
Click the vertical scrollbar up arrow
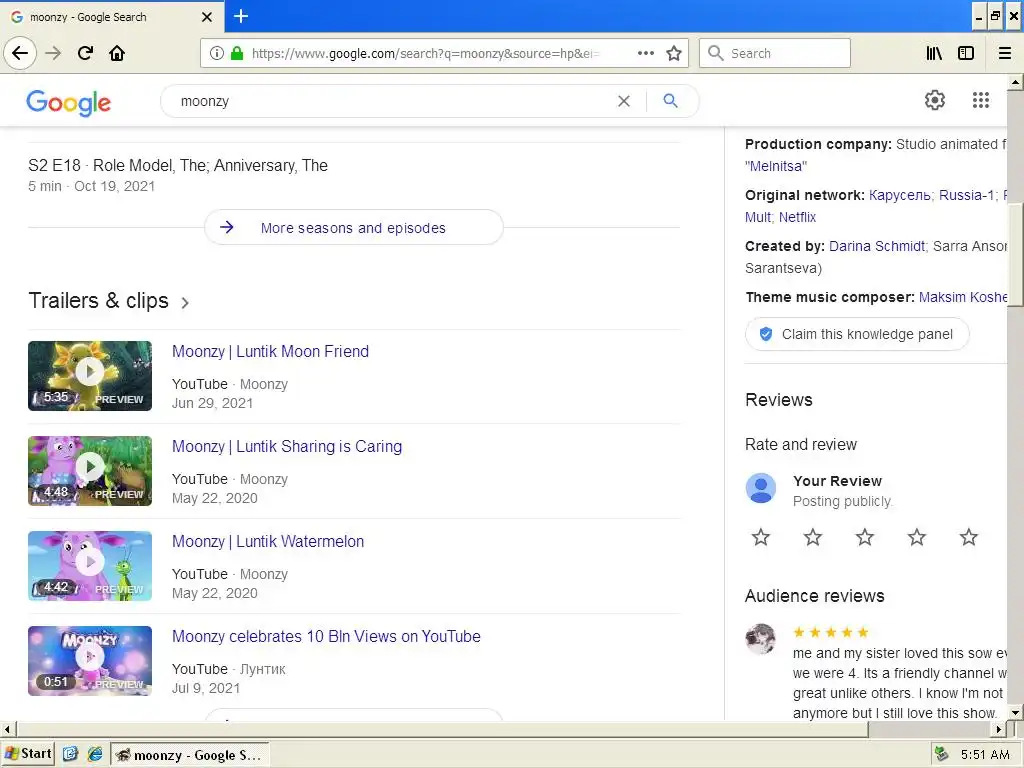coord(1015,82)
